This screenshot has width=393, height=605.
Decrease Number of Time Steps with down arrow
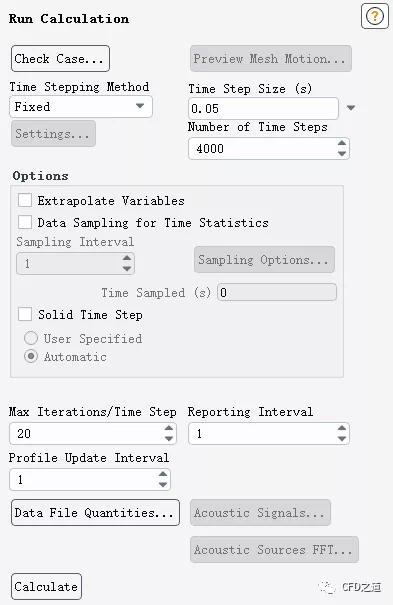pos(342,153)
